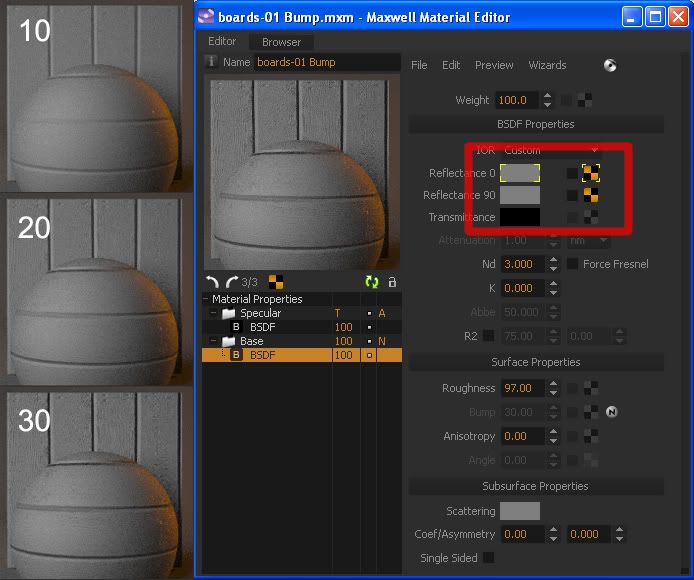Toggle the Anisotropy texture enable checkbox
This screenshot has height=580, width=694.
pos(572,436)
